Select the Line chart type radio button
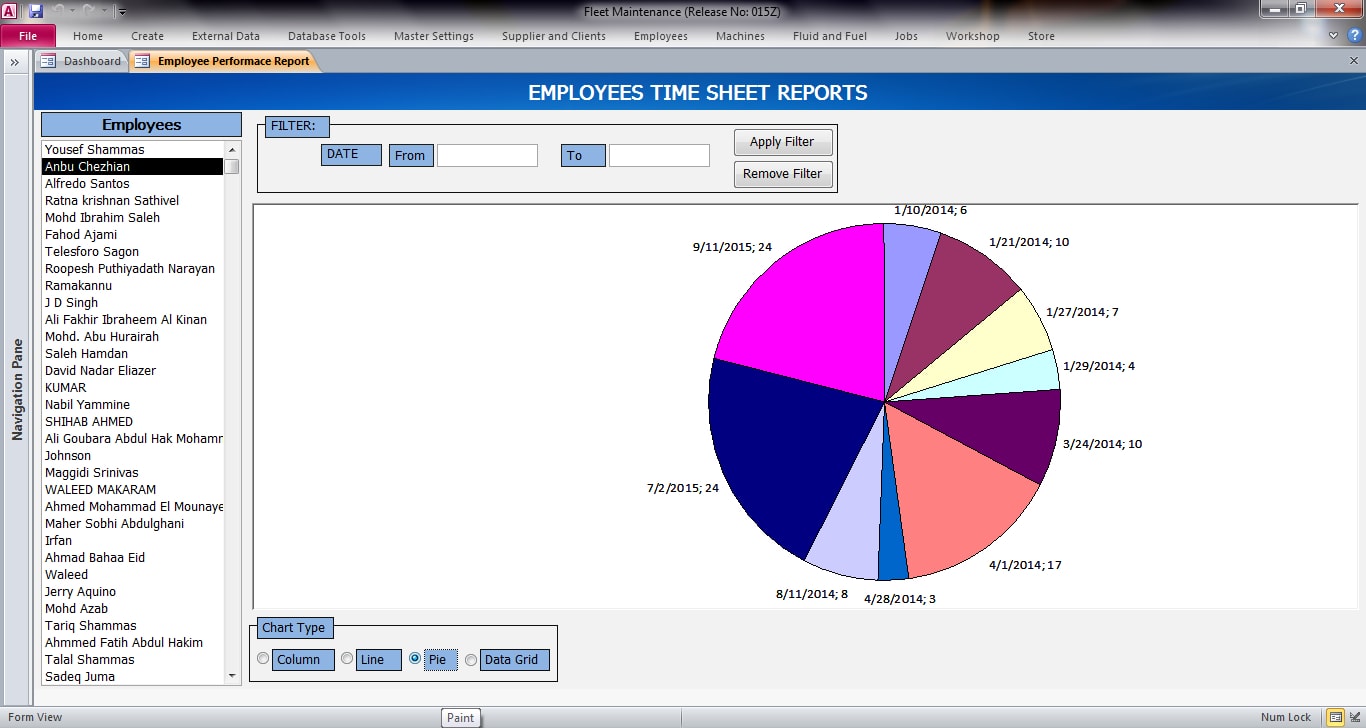 [347, 659]
